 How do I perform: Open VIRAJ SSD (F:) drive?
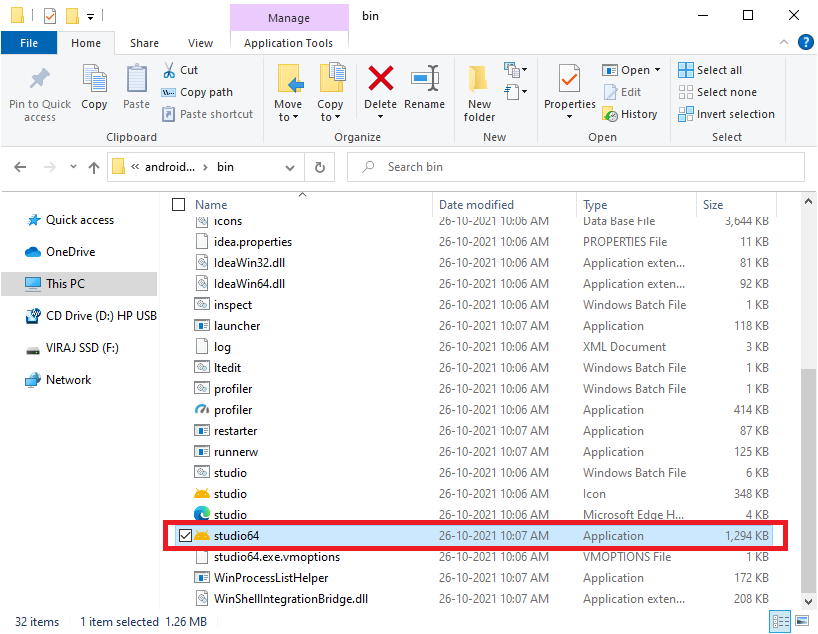[73, 348]
